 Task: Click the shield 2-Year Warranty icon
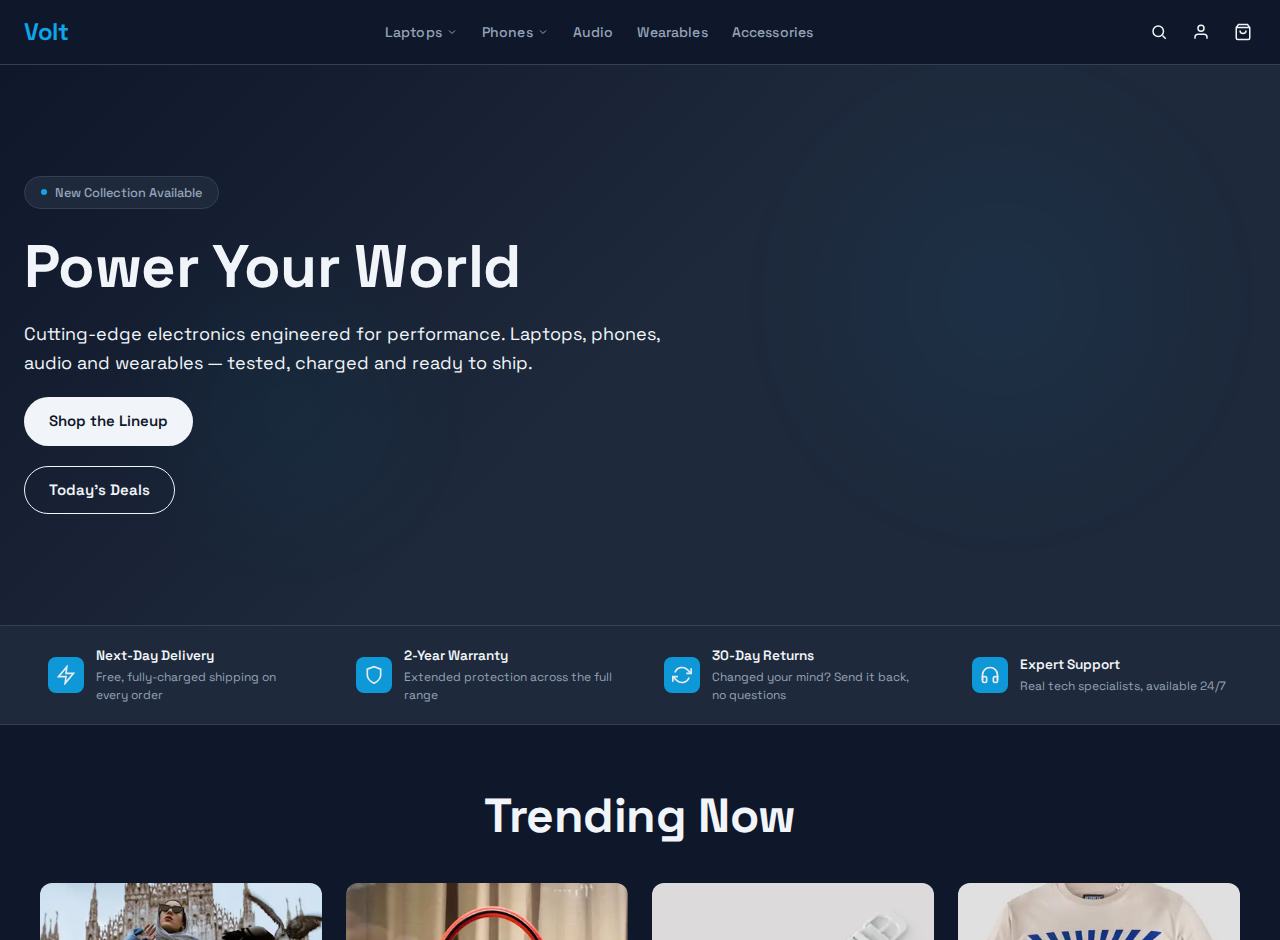(374, 675)
